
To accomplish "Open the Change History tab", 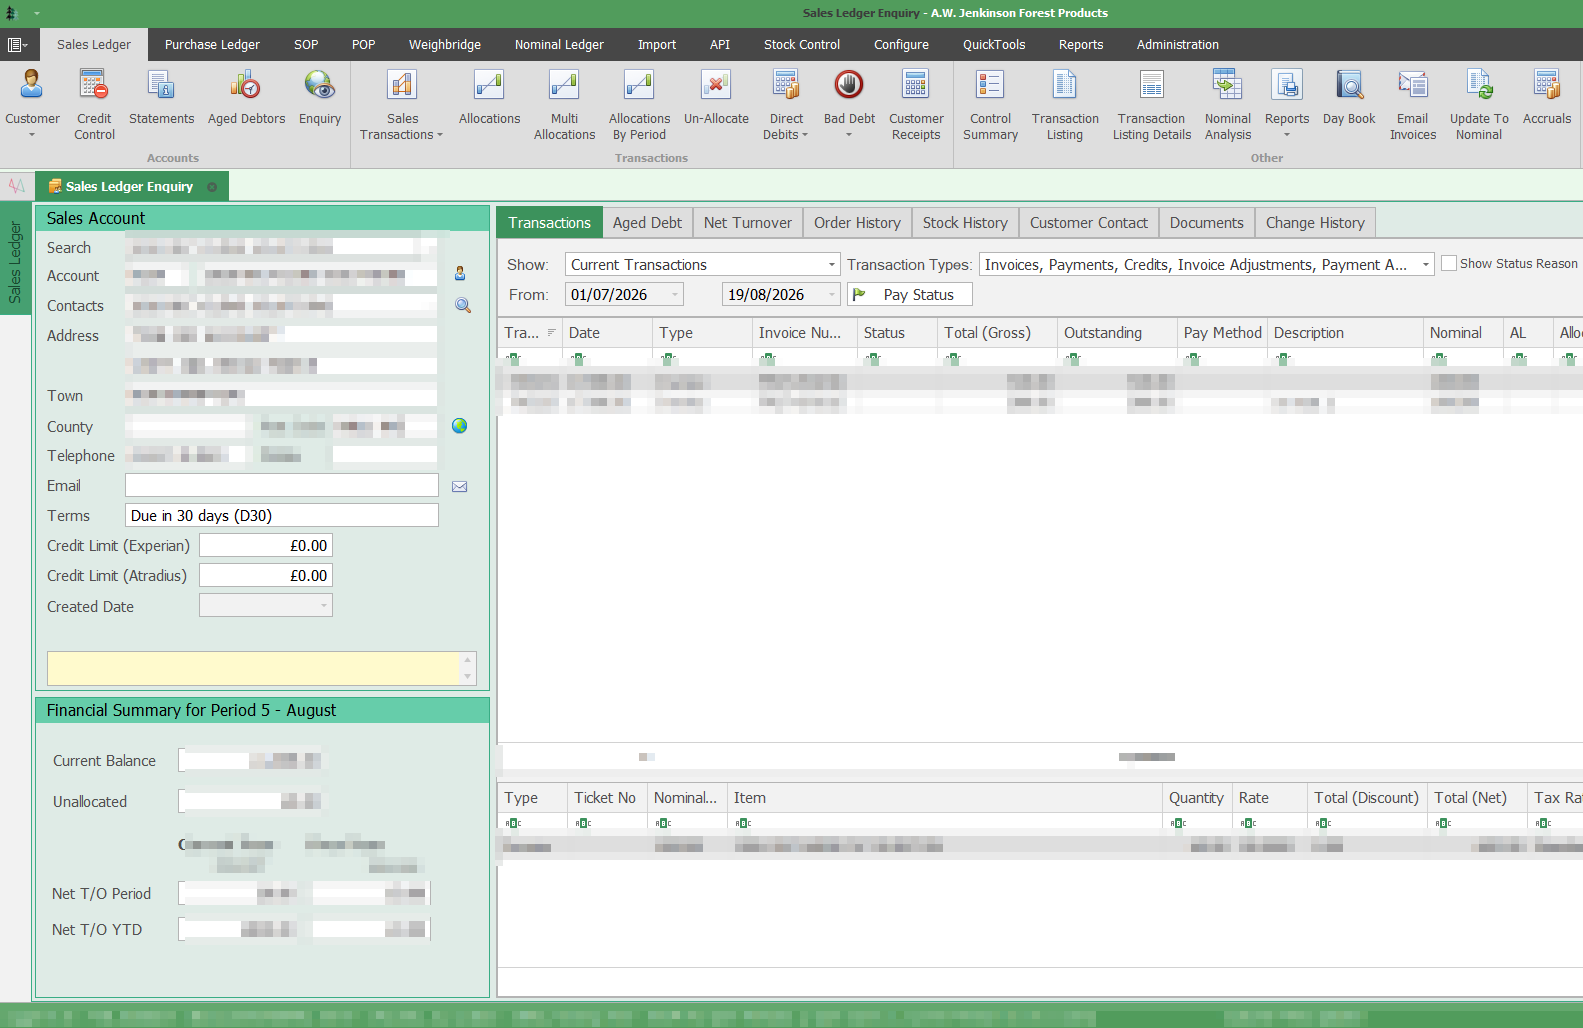I will coord(1315,223).
